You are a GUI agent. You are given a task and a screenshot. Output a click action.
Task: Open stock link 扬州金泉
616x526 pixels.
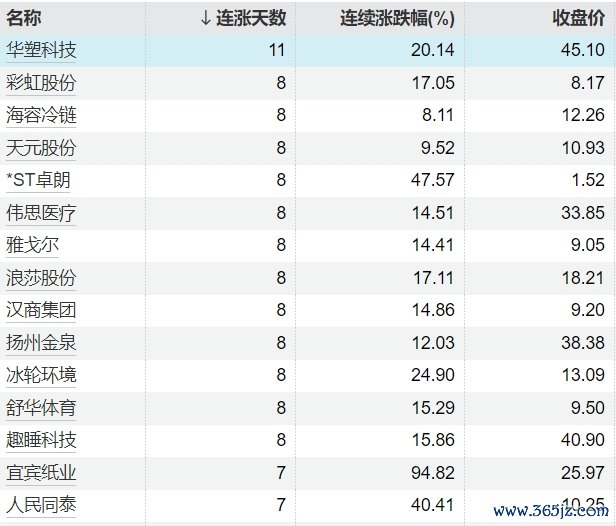point(41,343)
